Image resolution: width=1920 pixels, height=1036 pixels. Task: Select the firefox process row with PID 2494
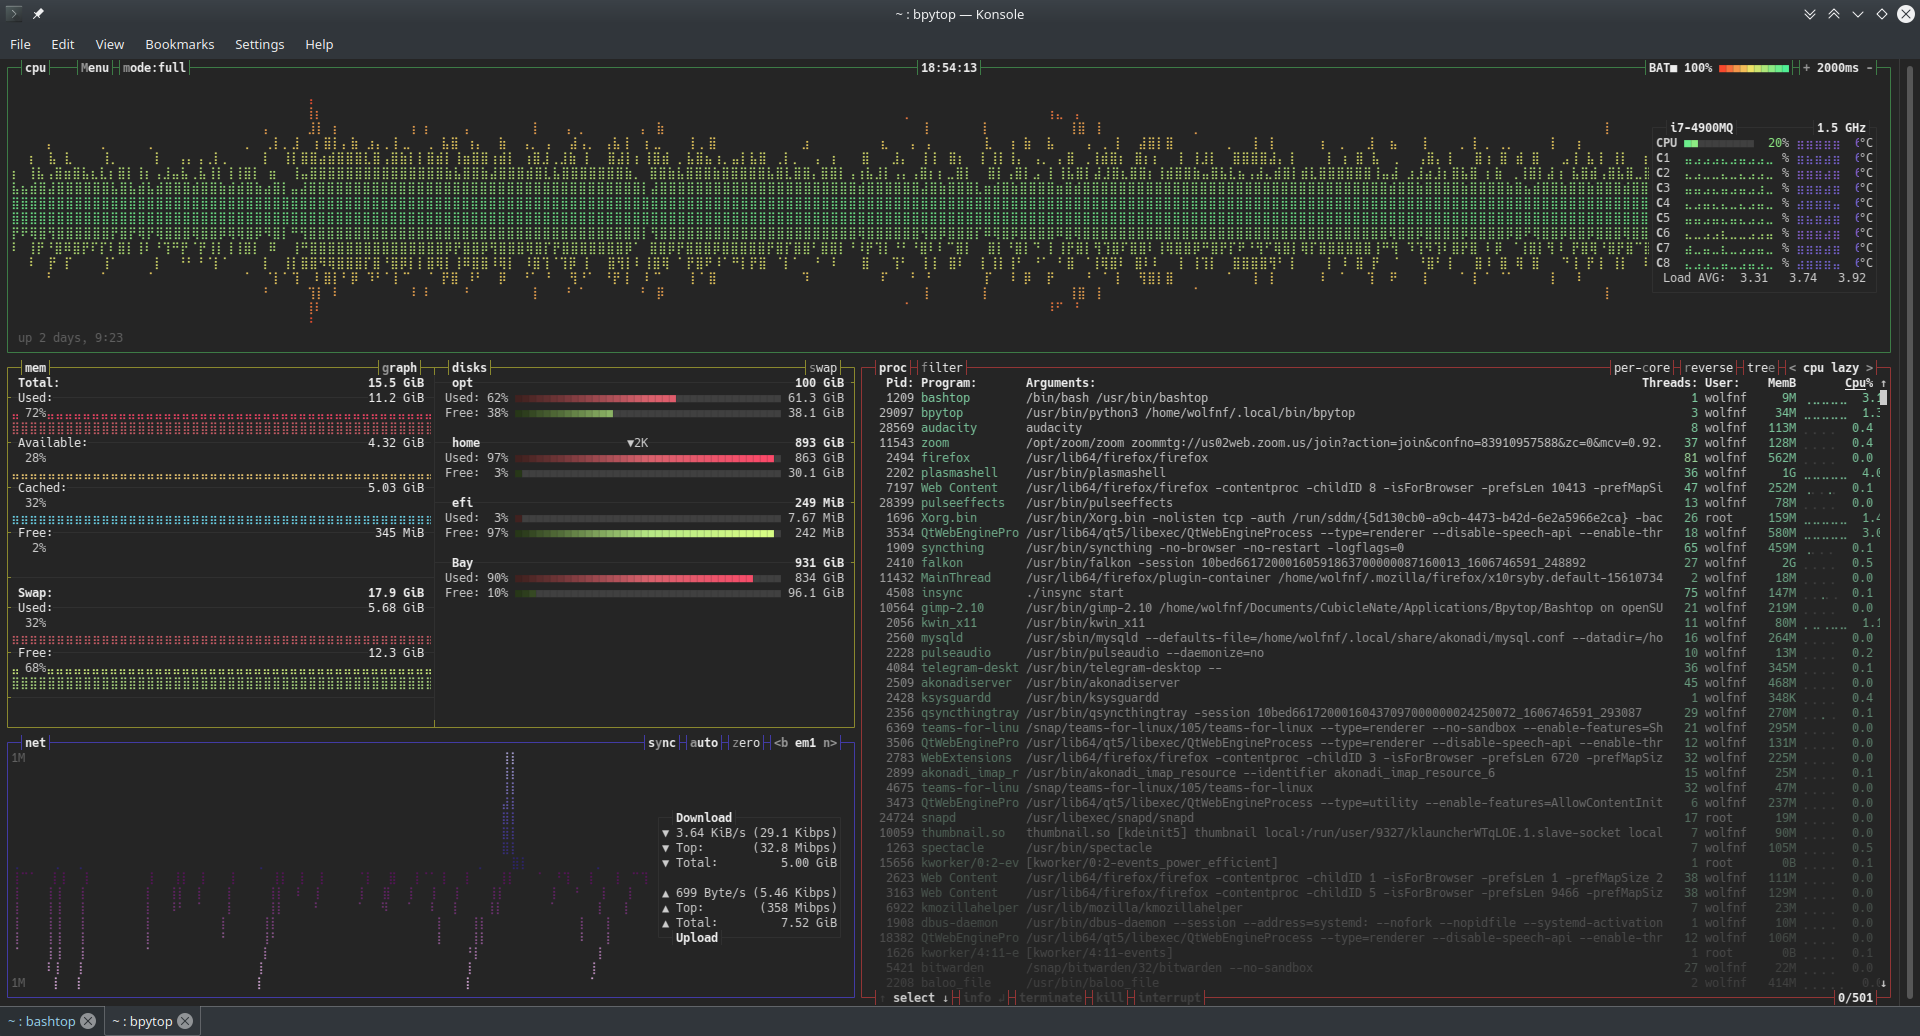tap(1376, 458)
